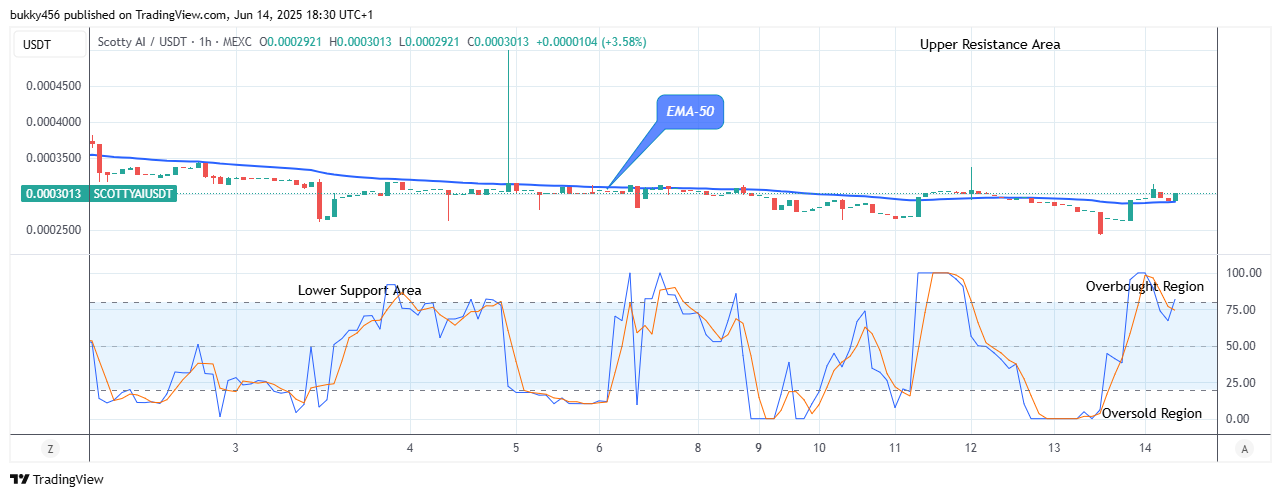Click date 4 on the time axis

[410, 448]
